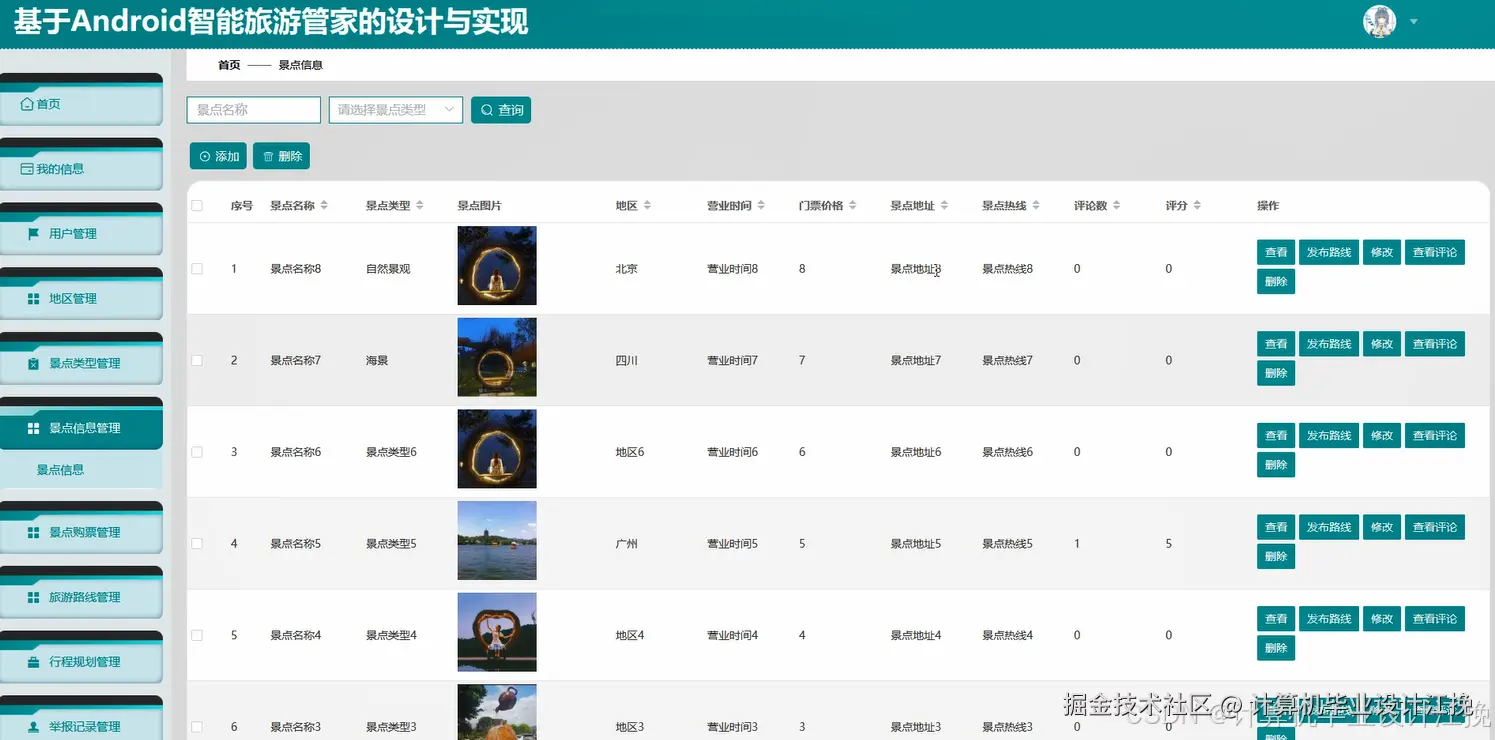Check the box for row 景点名称8
This screenshot has height=740, width=1495.
click(197, 269)
